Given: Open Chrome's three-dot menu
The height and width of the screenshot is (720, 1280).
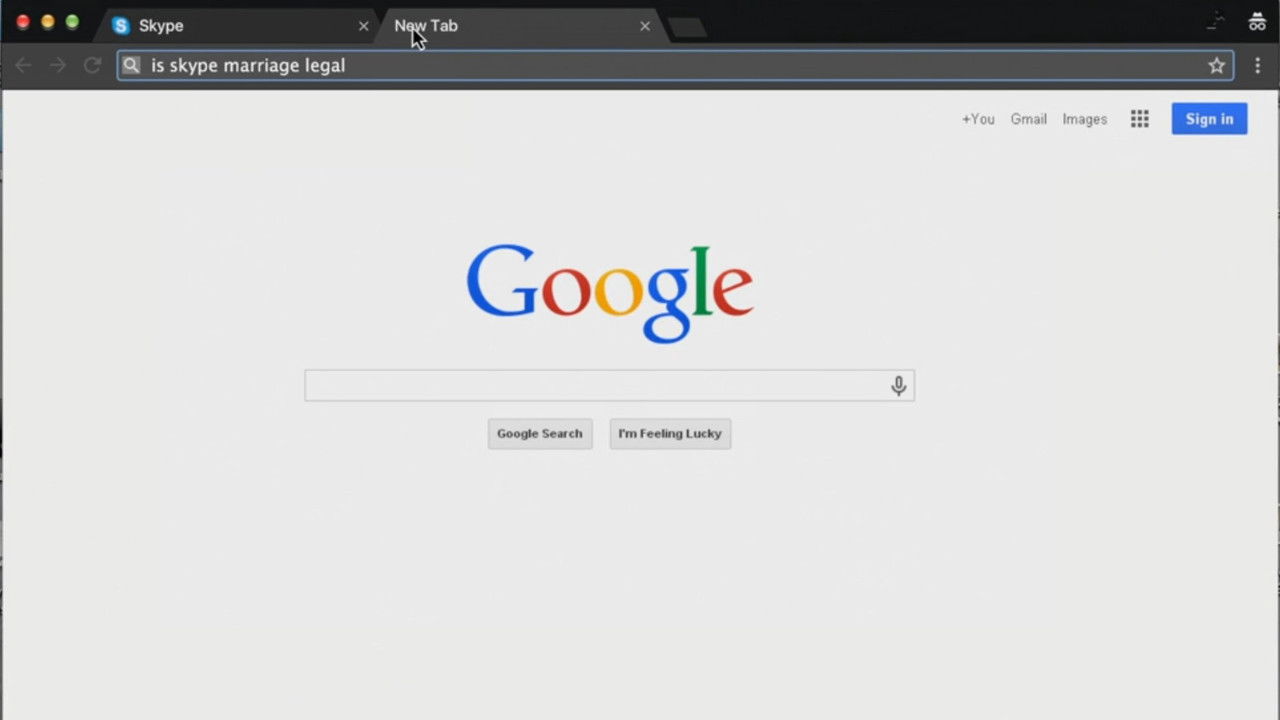Looking at the screenshot, I should (x=1257, y=65).
